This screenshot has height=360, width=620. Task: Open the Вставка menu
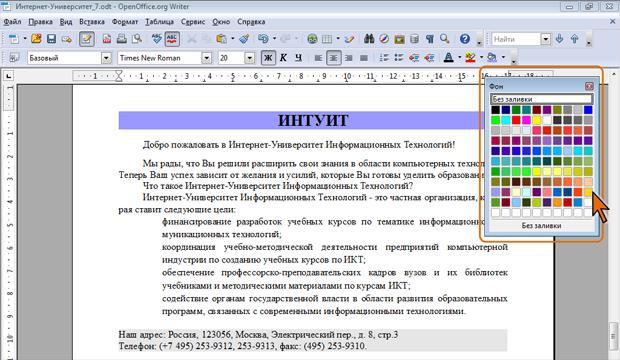coord(92,22)
